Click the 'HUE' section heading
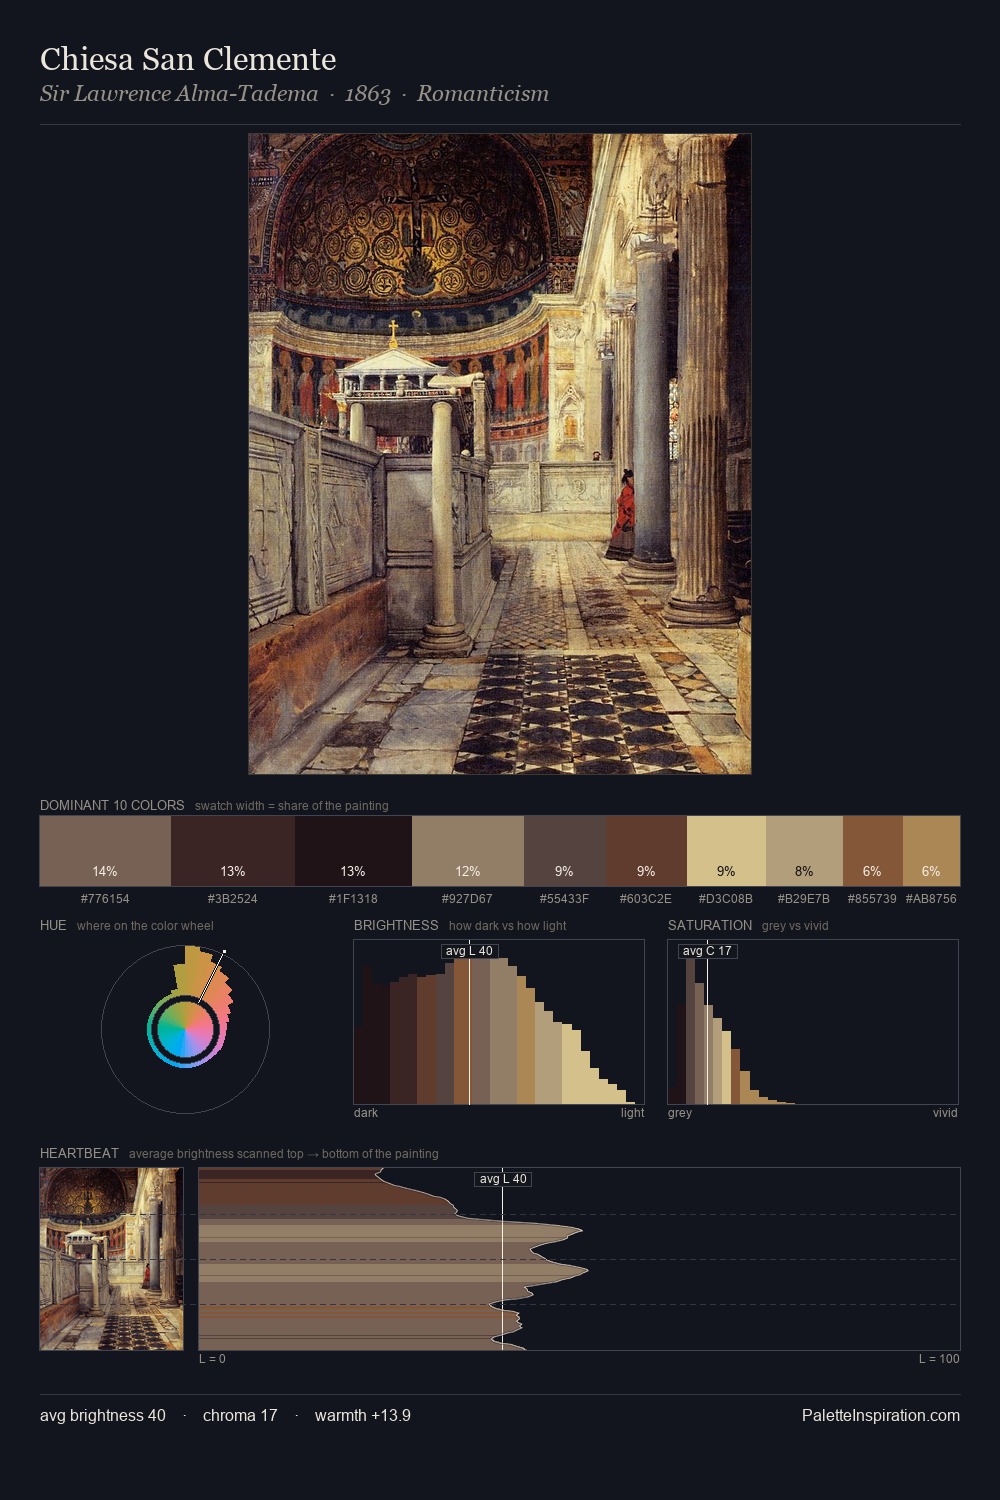Screen dimensions: 1000x1500 tap(53, 925)
